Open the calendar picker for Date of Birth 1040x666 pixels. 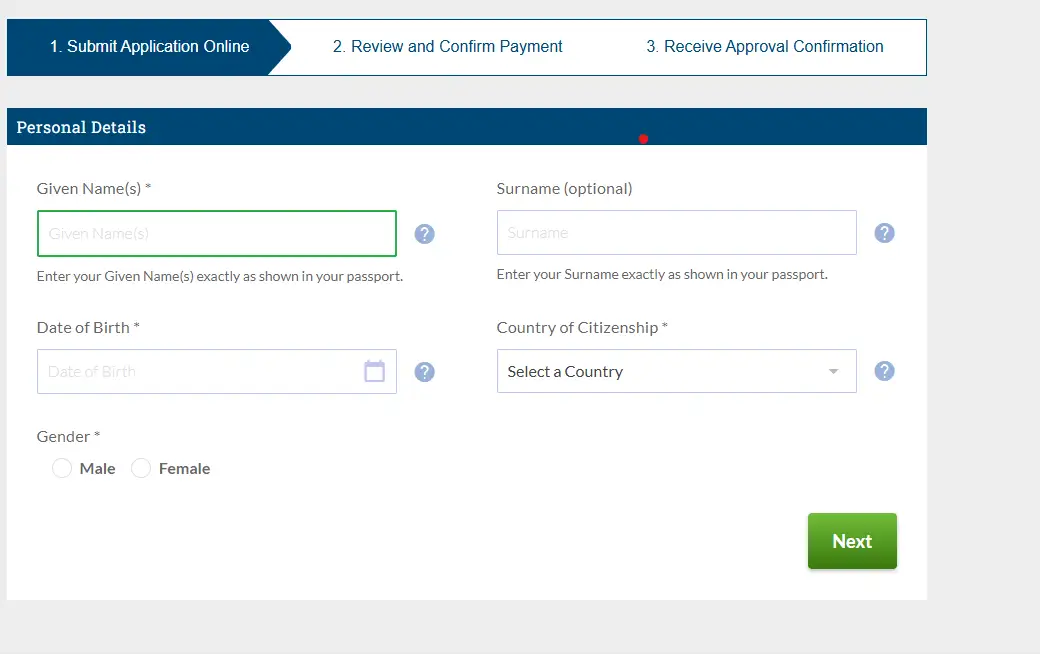click(x=374, y=371)
